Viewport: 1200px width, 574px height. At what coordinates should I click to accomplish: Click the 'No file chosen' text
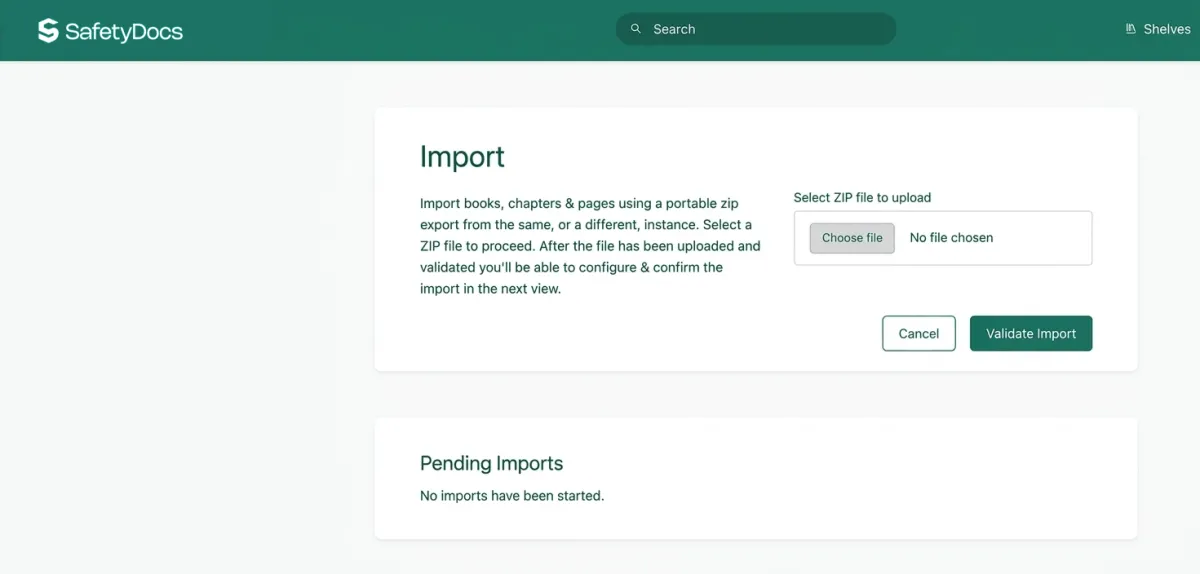[951, 238]
